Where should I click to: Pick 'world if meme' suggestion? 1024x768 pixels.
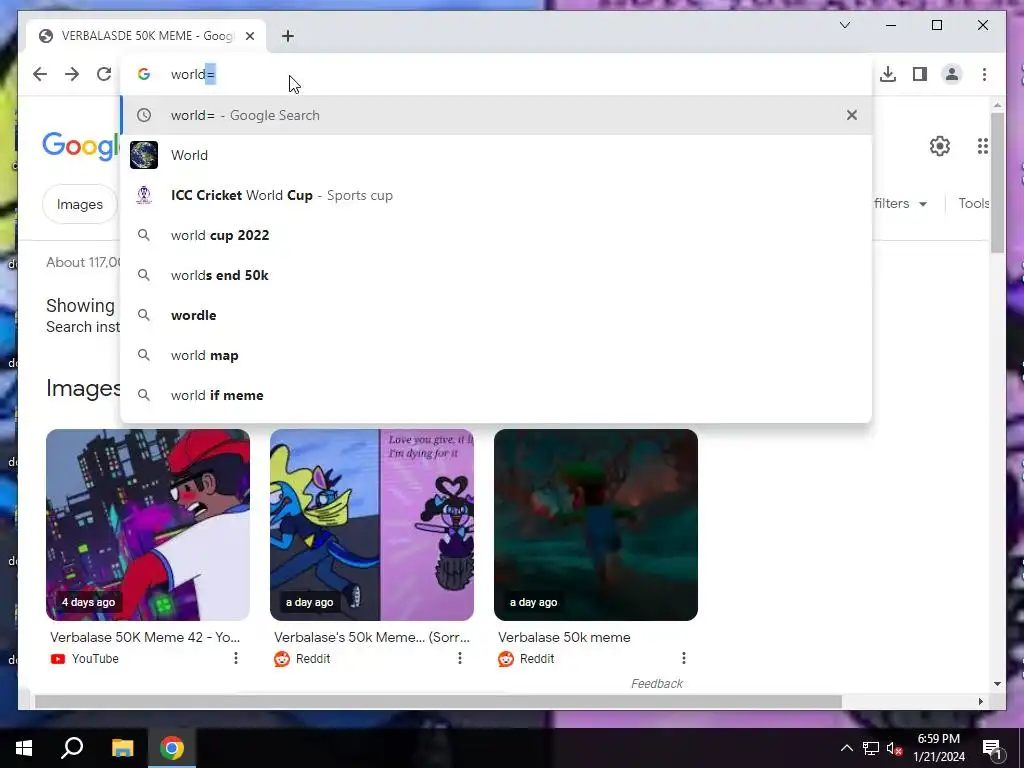click(496, 395)
